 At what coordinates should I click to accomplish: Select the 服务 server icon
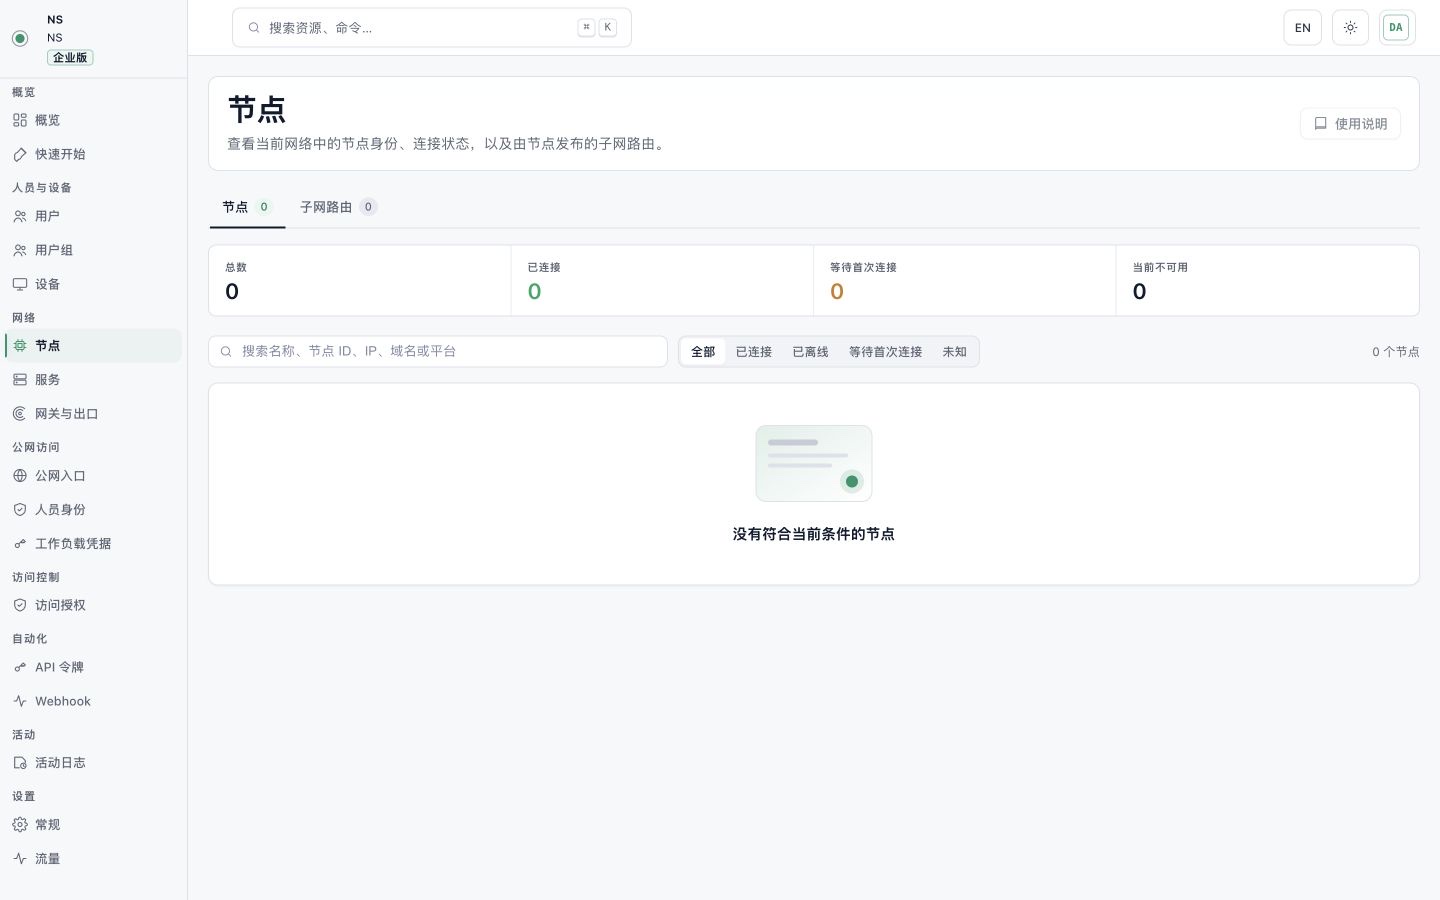pyautogui.click(x=20, y=380)
